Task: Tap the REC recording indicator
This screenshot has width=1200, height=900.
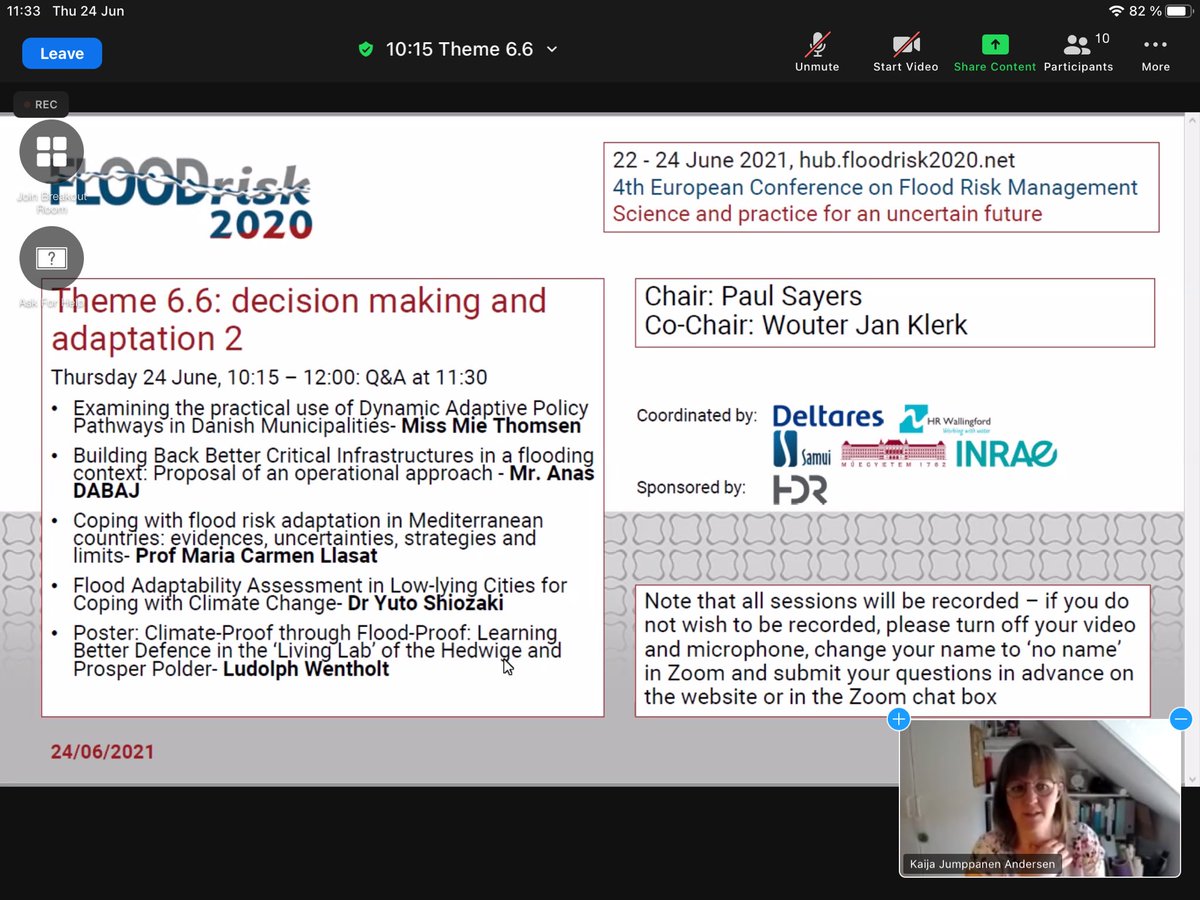Action: pos(41,104)
